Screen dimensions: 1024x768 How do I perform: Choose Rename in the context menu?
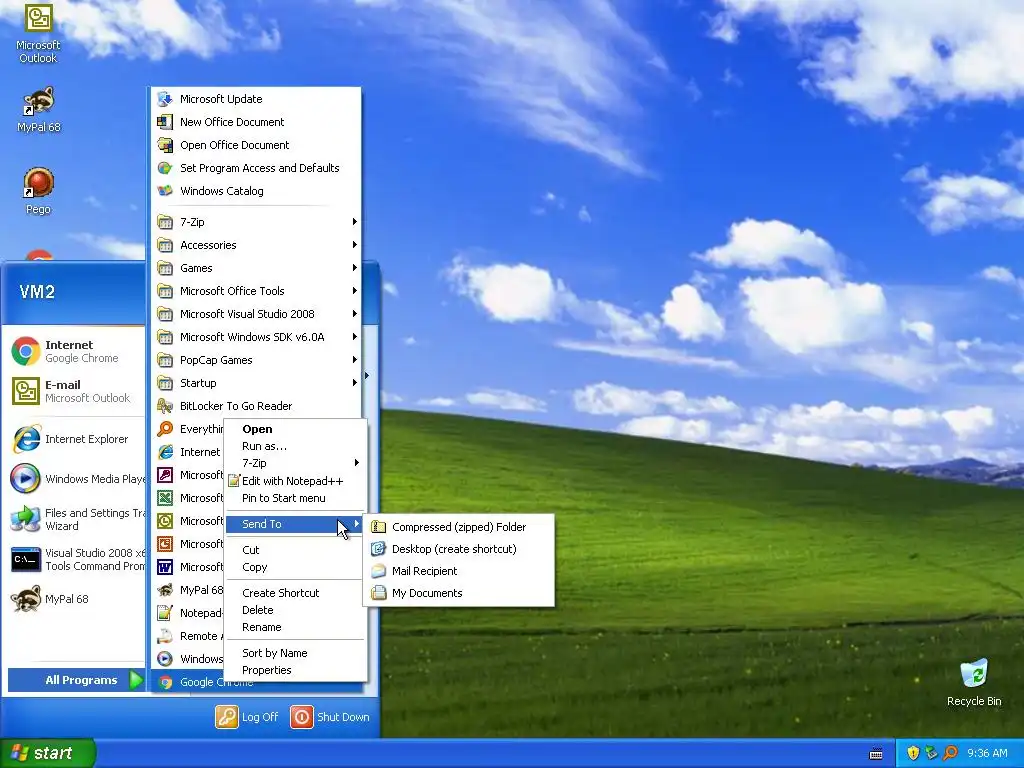coord(295,627)
